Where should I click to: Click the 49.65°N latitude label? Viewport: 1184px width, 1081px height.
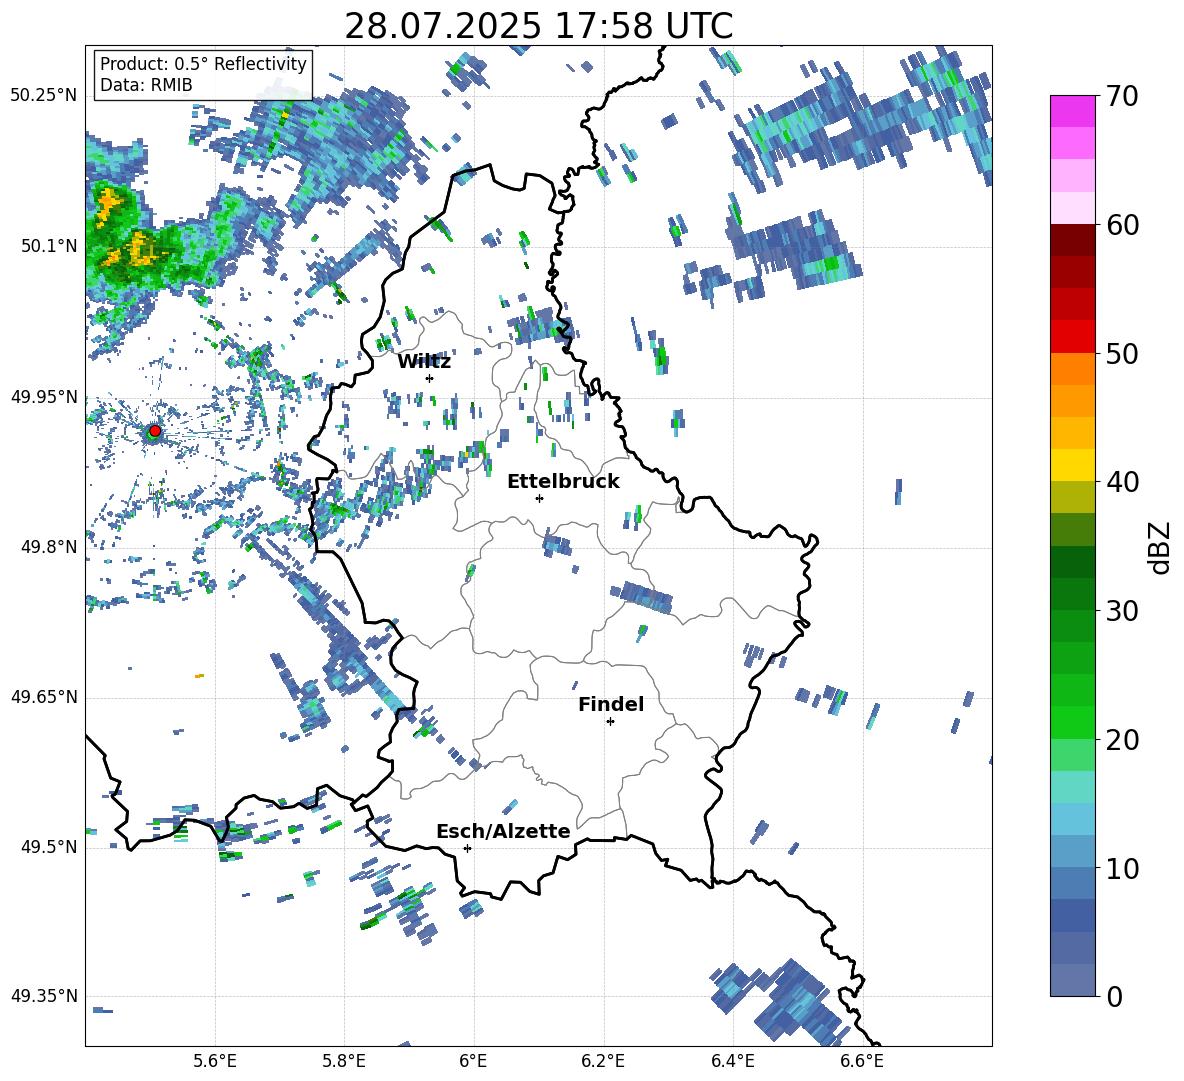(x=44, y=697)
